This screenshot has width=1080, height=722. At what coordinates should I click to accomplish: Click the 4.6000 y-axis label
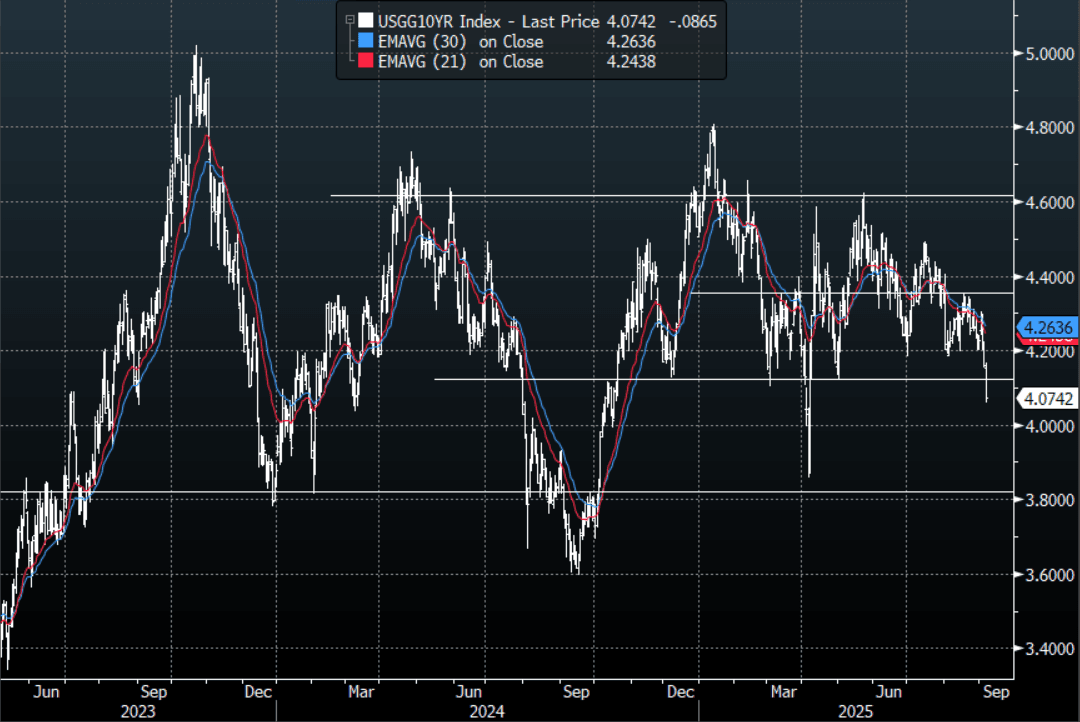coord(1045,202)
